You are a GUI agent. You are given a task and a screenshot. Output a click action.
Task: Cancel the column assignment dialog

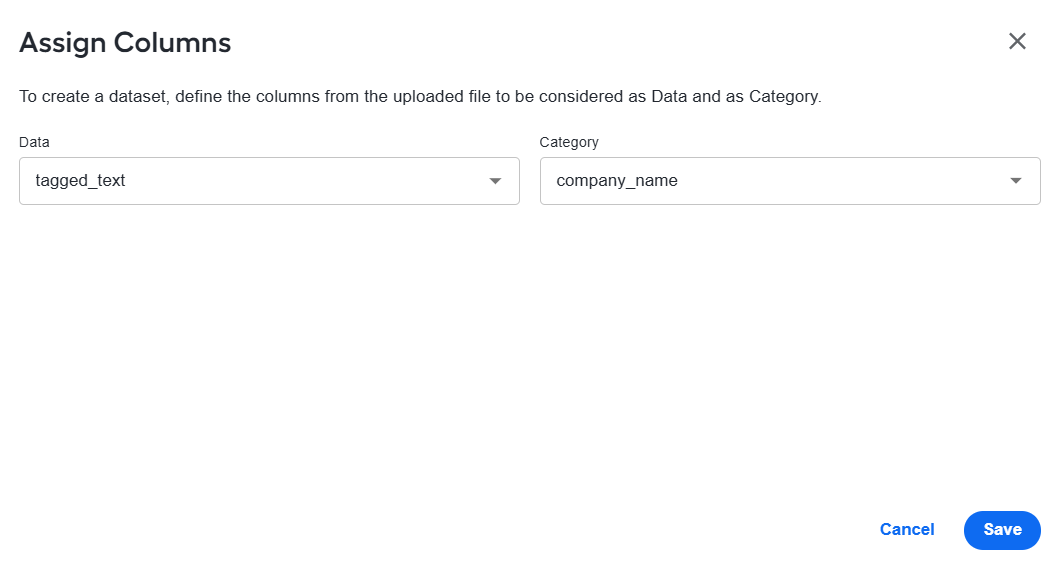click(x=906, y=529)
